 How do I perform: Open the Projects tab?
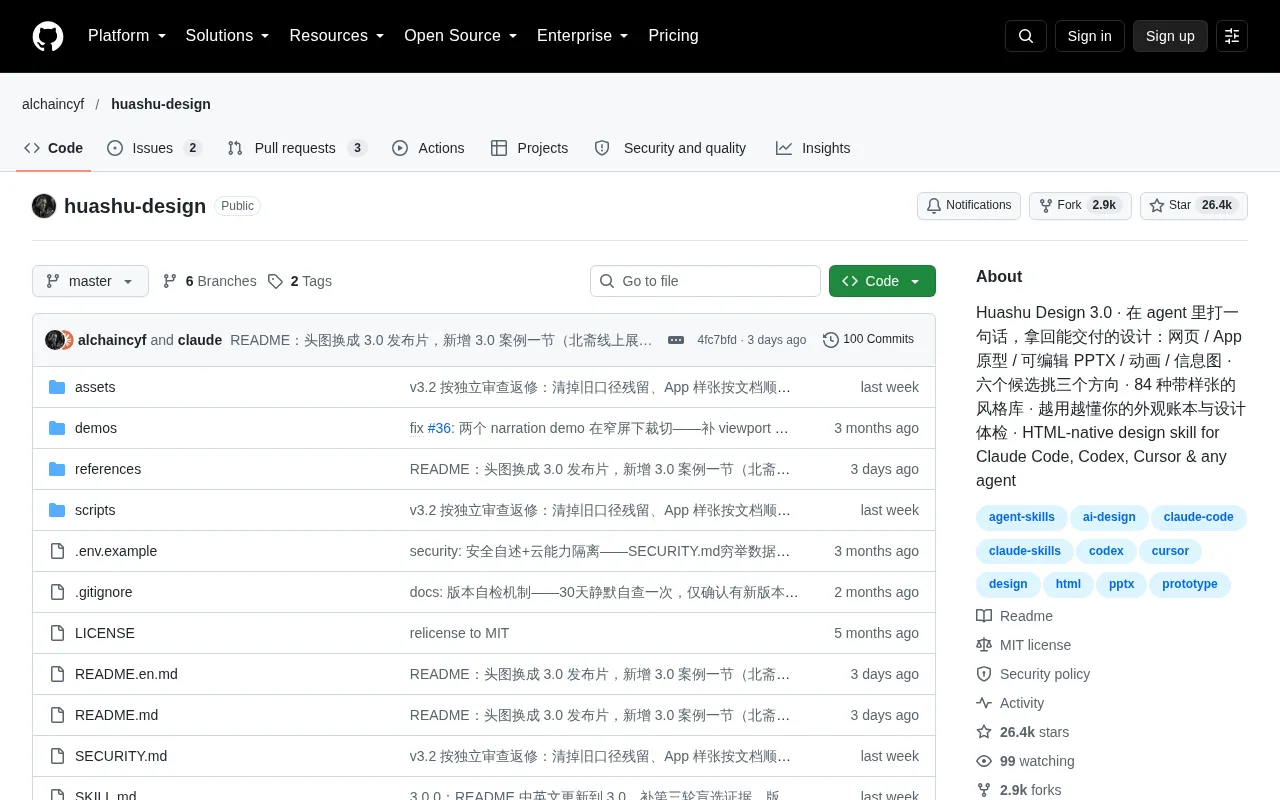[529, 148]
